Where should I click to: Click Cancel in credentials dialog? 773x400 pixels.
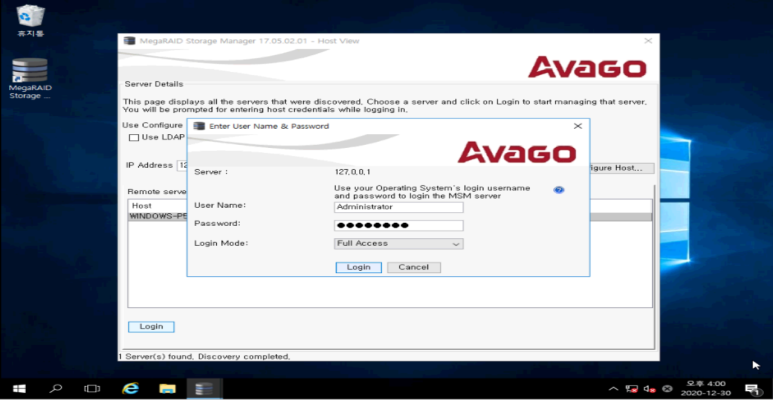(x=414, y=267)
